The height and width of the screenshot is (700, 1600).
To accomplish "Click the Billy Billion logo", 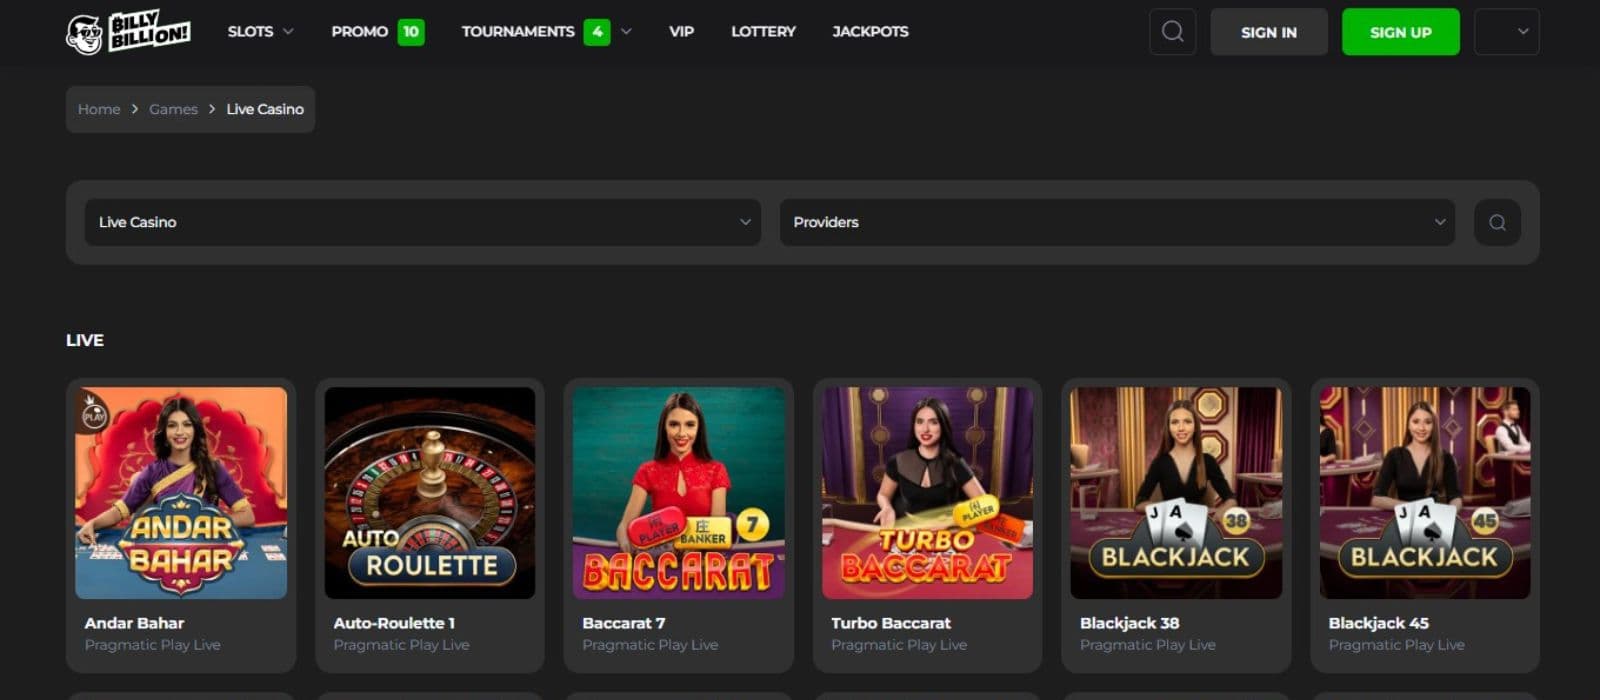I will 128,32.
